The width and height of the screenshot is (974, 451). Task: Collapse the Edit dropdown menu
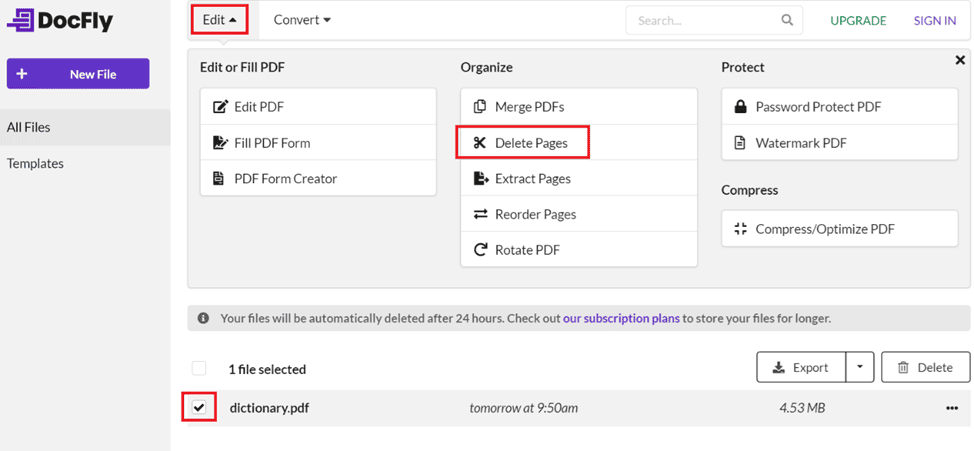[x=220, y=20]
